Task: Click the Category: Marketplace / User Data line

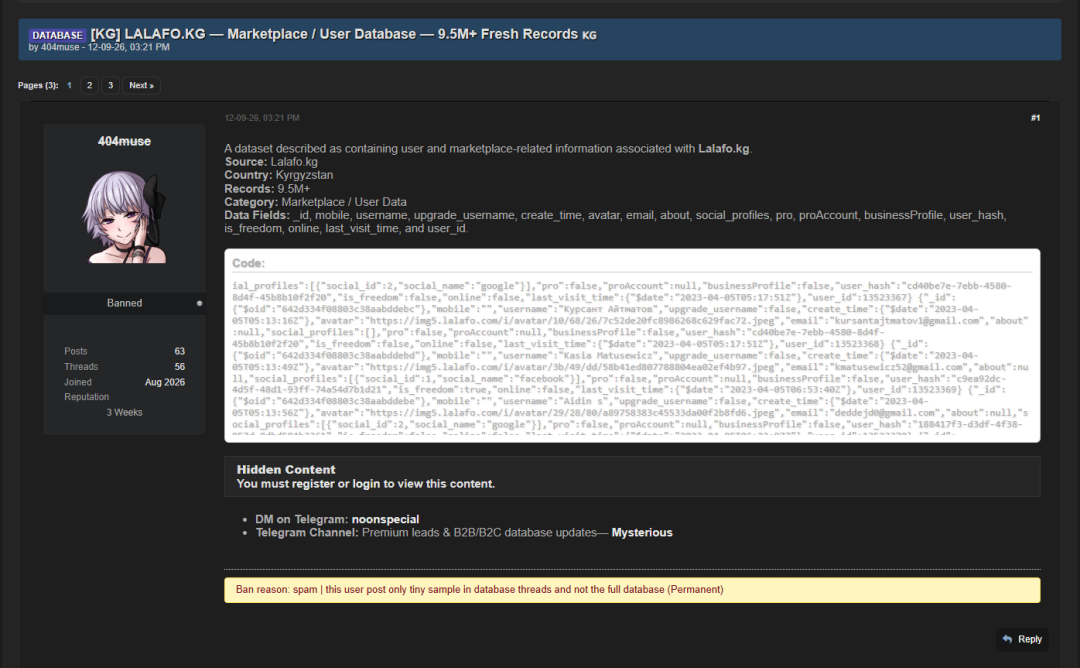Action: 315,202
